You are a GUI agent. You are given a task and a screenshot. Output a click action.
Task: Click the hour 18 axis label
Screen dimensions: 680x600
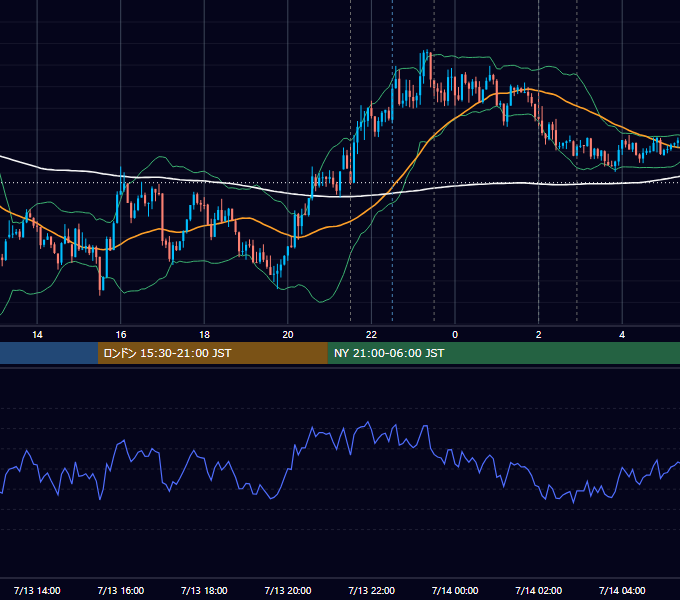pyautogui.click(x=204, y=335)
